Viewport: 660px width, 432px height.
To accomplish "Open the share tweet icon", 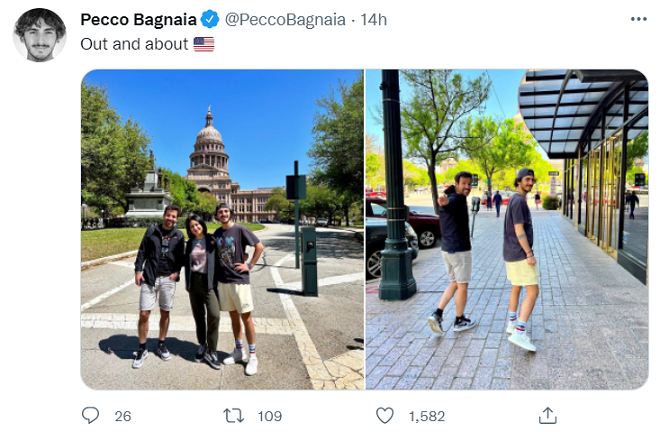I will point(549,415).
